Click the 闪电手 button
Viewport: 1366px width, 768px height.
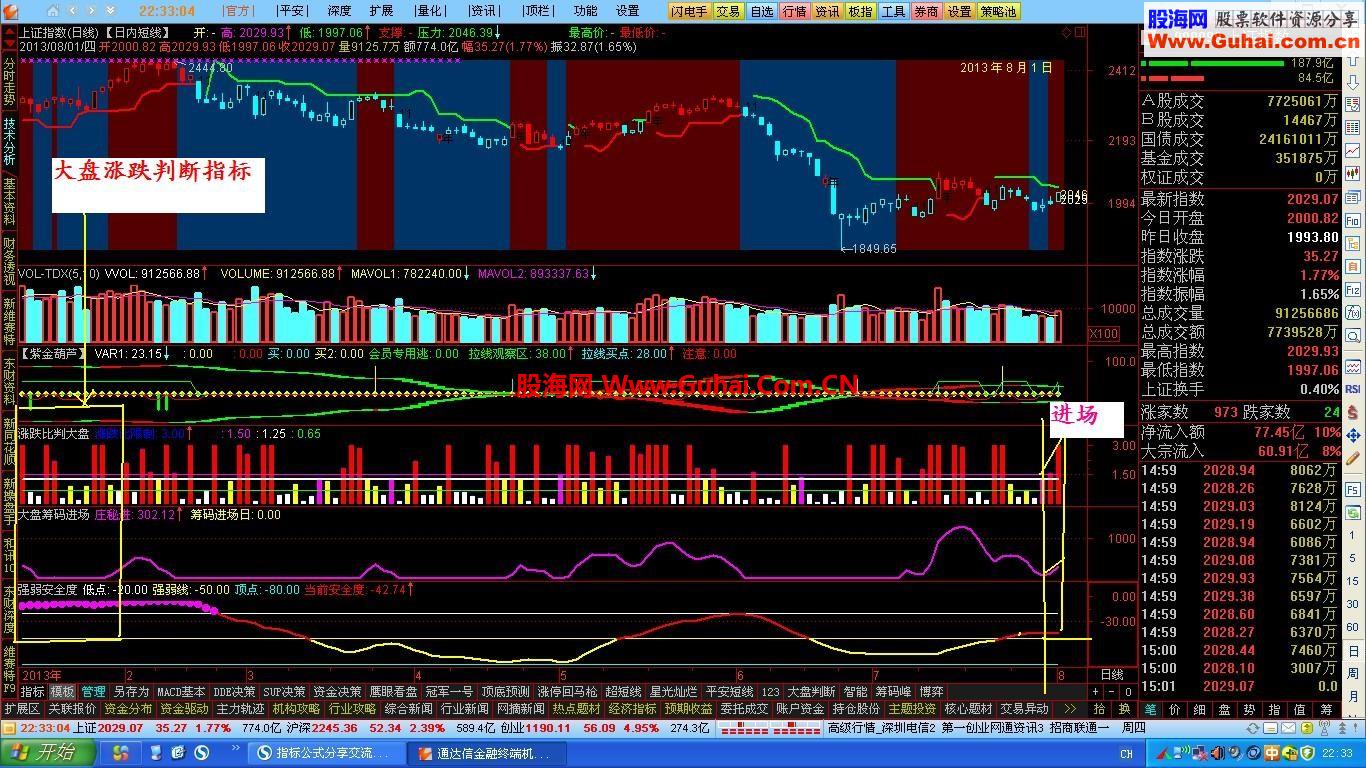689,11
